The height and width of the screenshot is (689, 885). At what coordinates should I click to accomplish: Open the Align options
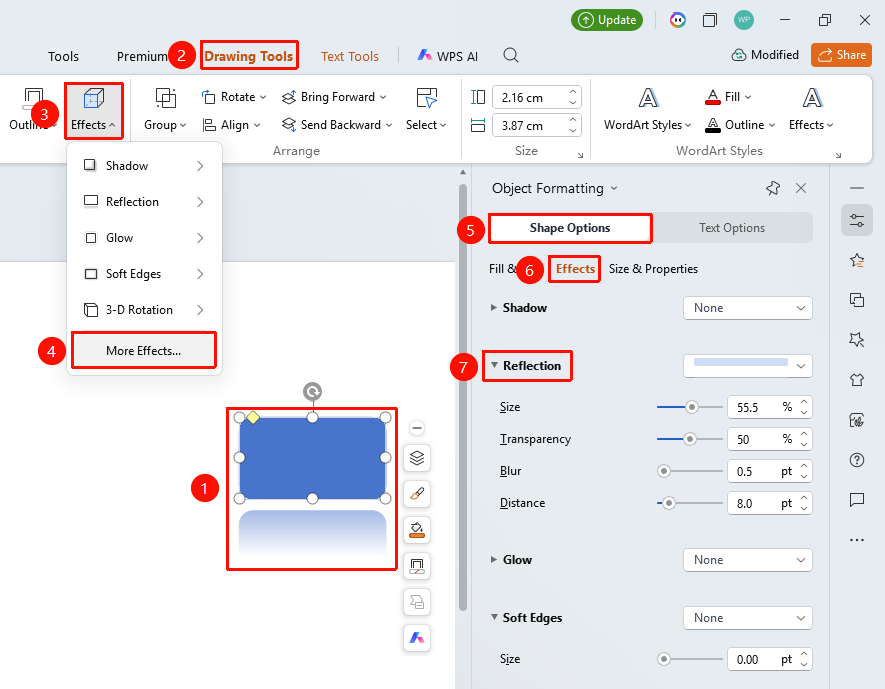tap(231, 125)
